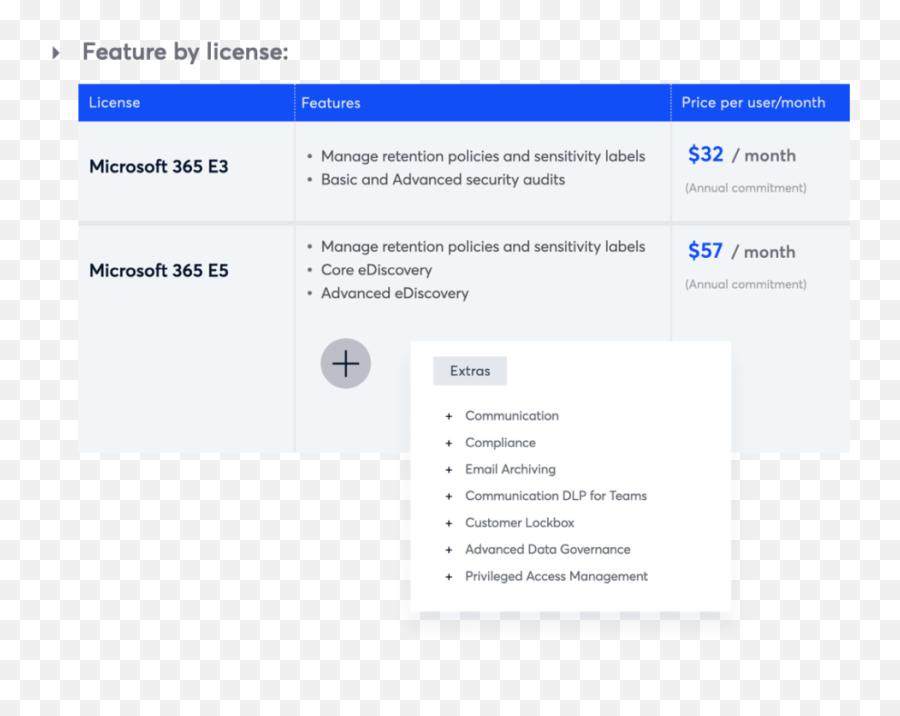The height and width of the screenshot is (716, 900).
Task: Click the plus next to Compliance
Action: click(x=447, y=443)
